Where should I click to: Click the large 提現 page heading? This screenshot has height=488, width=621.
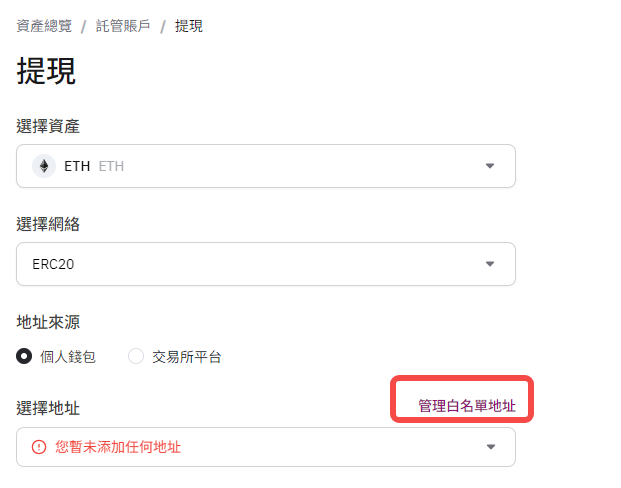[x=46, y=71]
